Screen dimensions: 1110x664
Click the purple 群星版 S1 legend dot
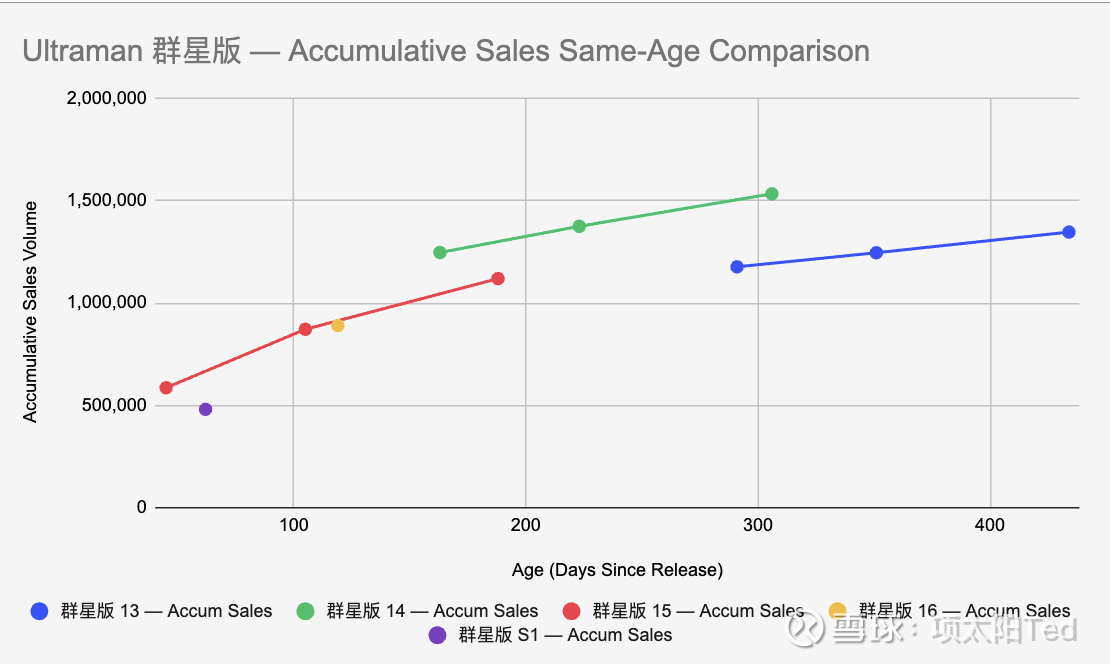pos(437,635)
